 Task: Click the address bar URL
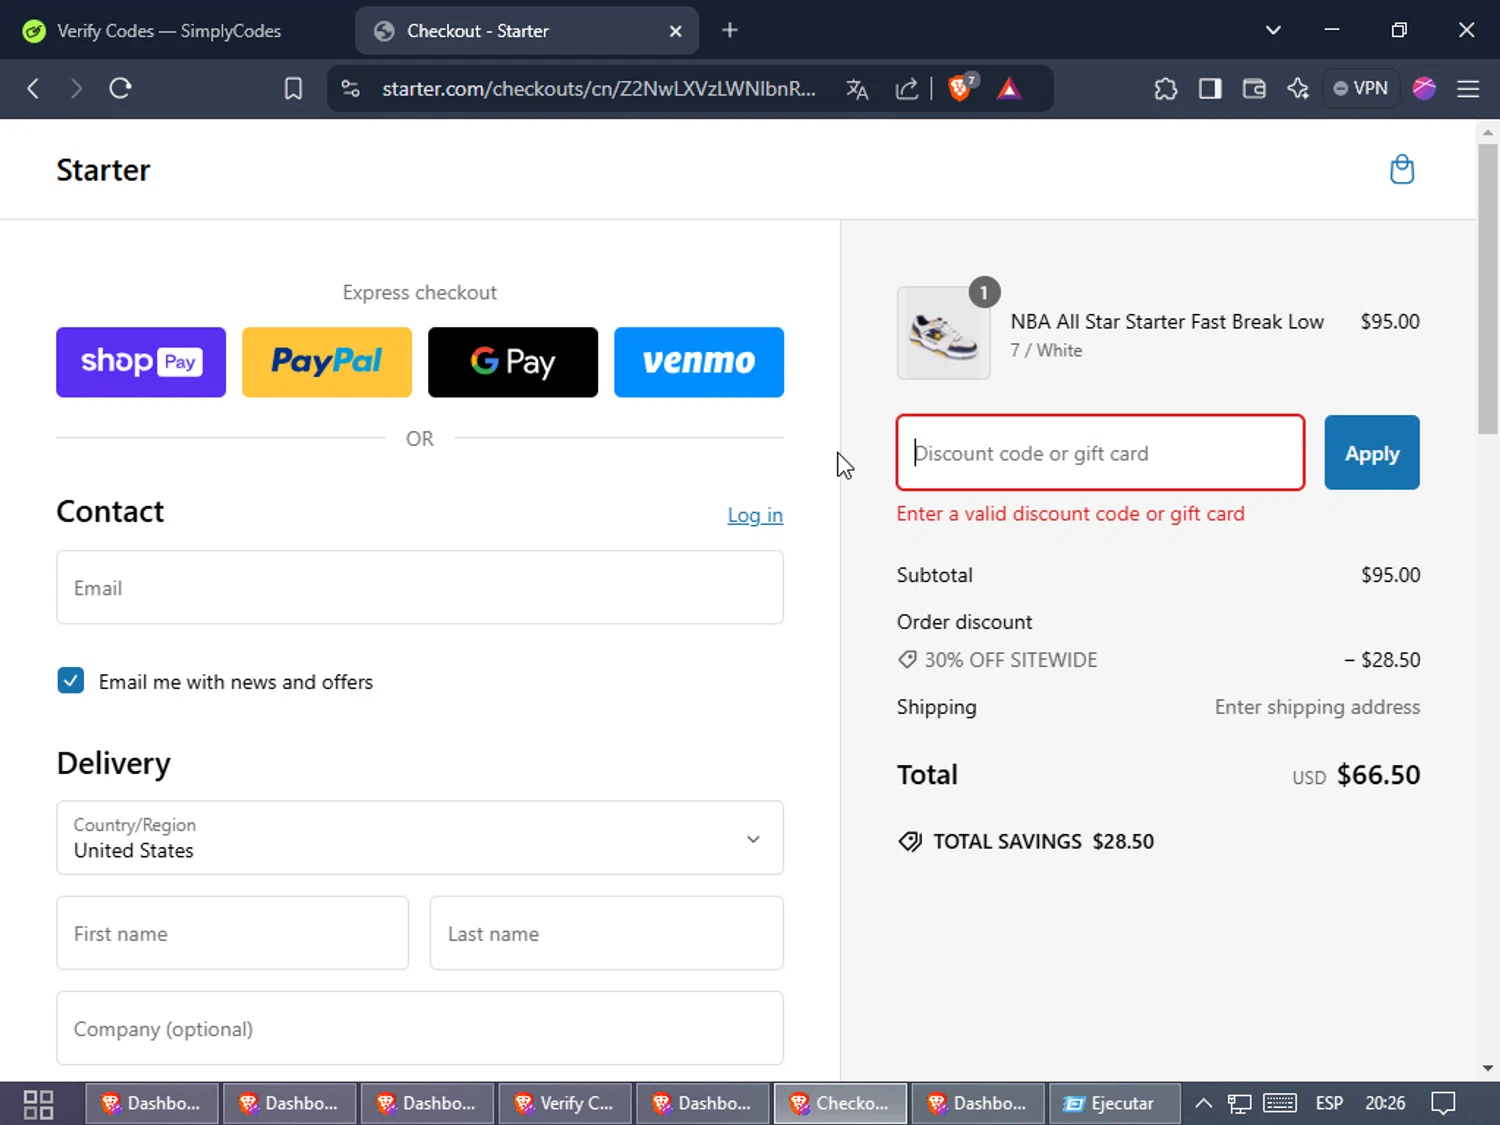click(x=598, y=89)
